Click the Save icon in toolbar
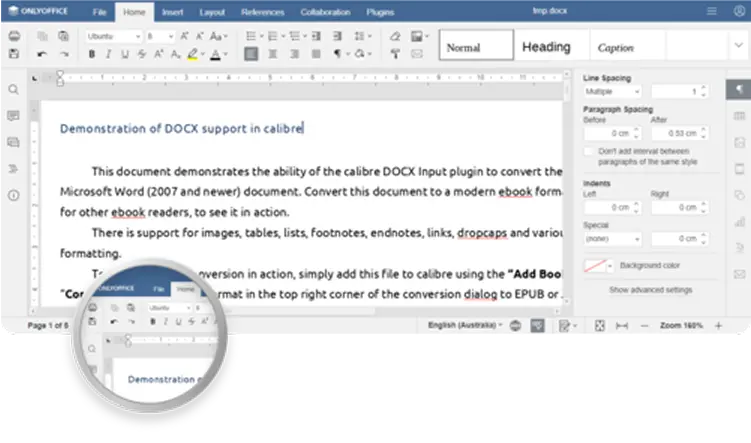751x443 pixels. [14, 54]
